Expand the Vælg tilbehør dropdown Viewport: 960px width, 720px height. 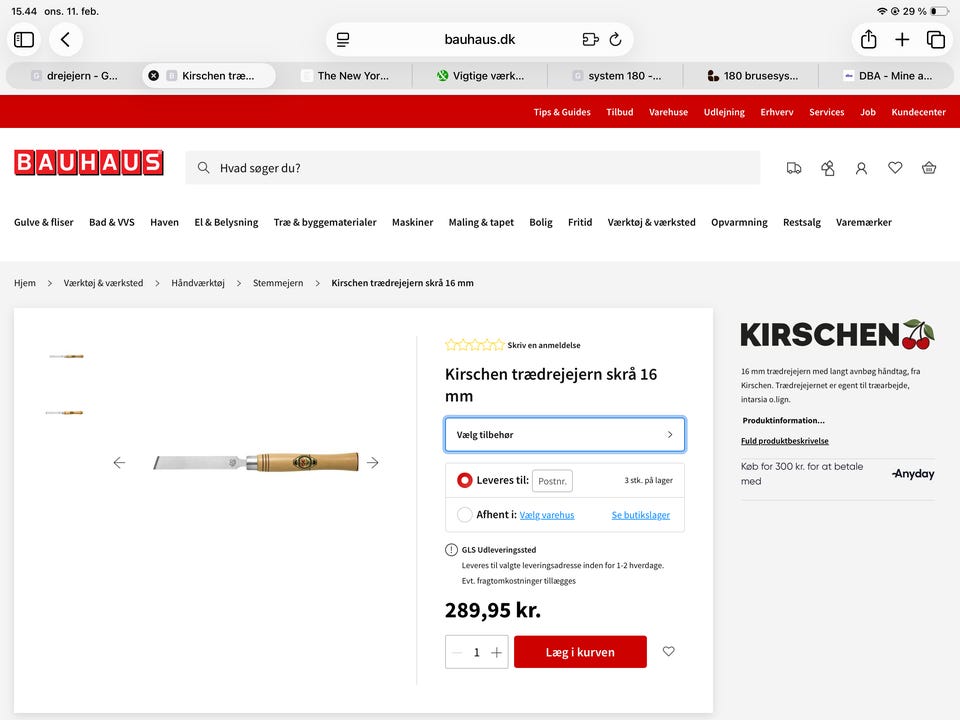pyautogui.click(x=564, y=435)
